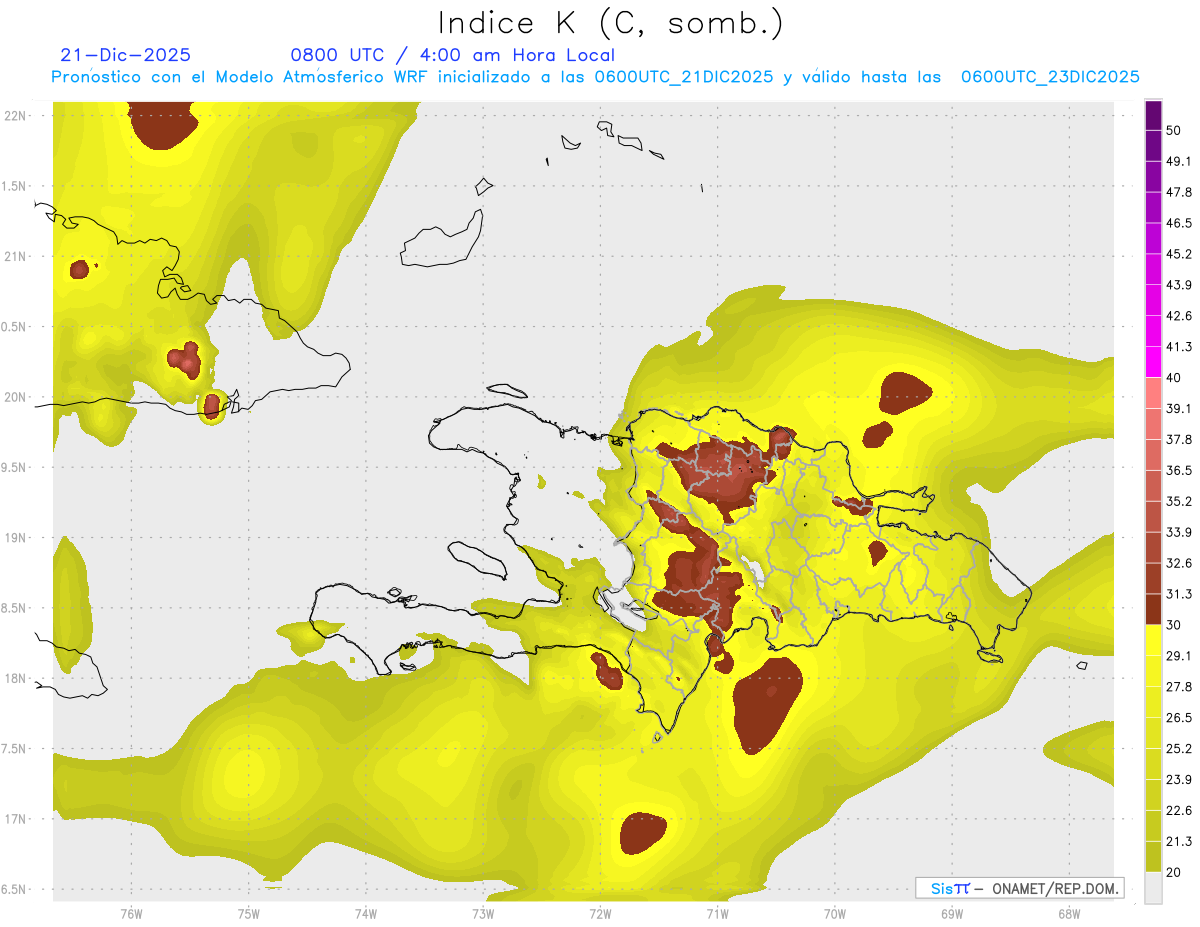
Task: Click the '18N' latitude label
Action: click(16, 679)
